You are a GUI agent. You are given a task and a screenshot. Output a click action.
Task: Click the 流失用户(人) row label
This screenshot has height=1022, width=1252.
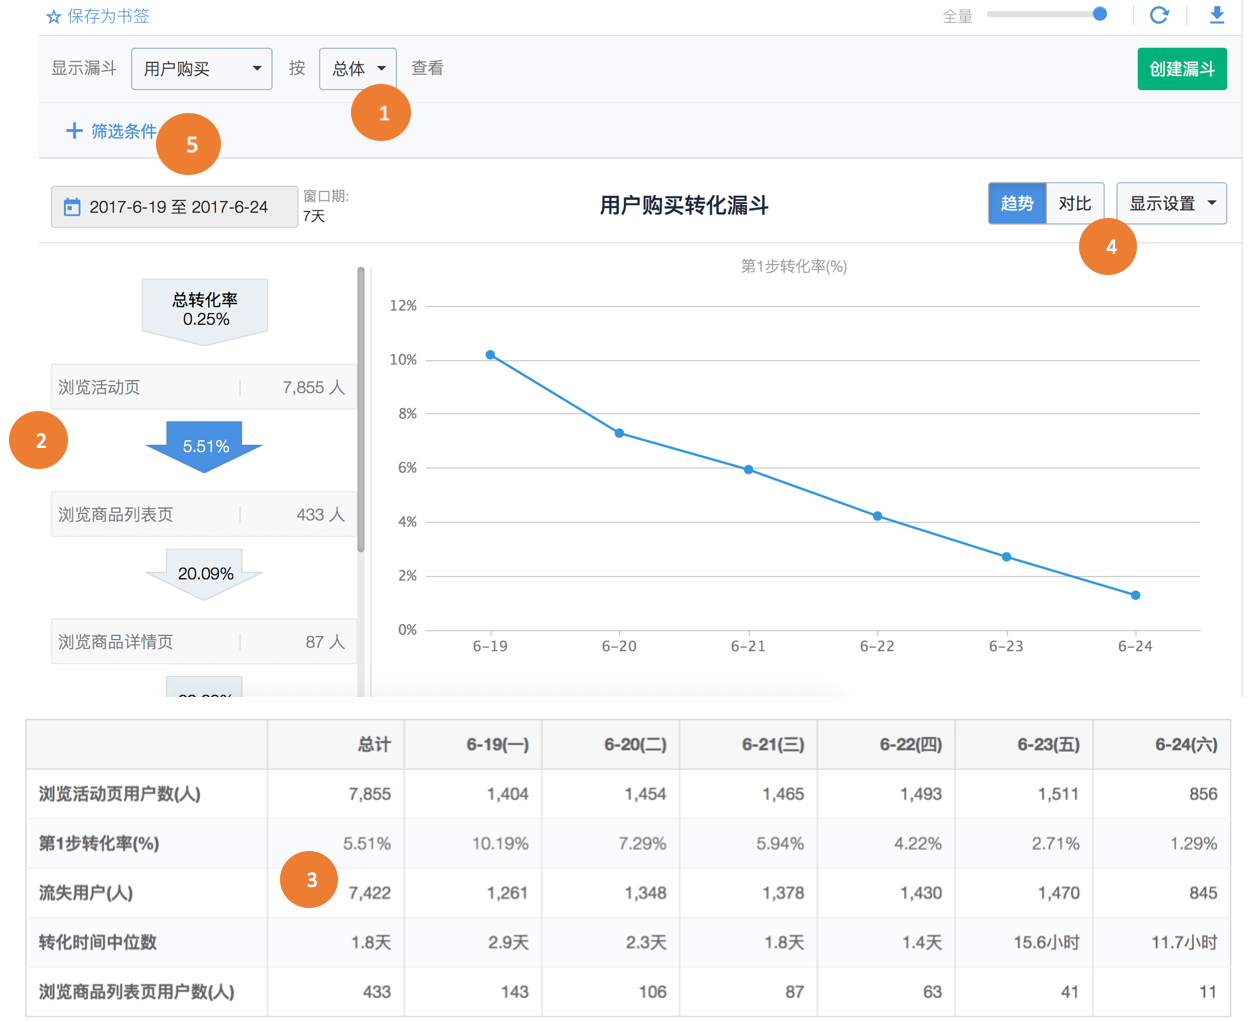tap(86, 893)
